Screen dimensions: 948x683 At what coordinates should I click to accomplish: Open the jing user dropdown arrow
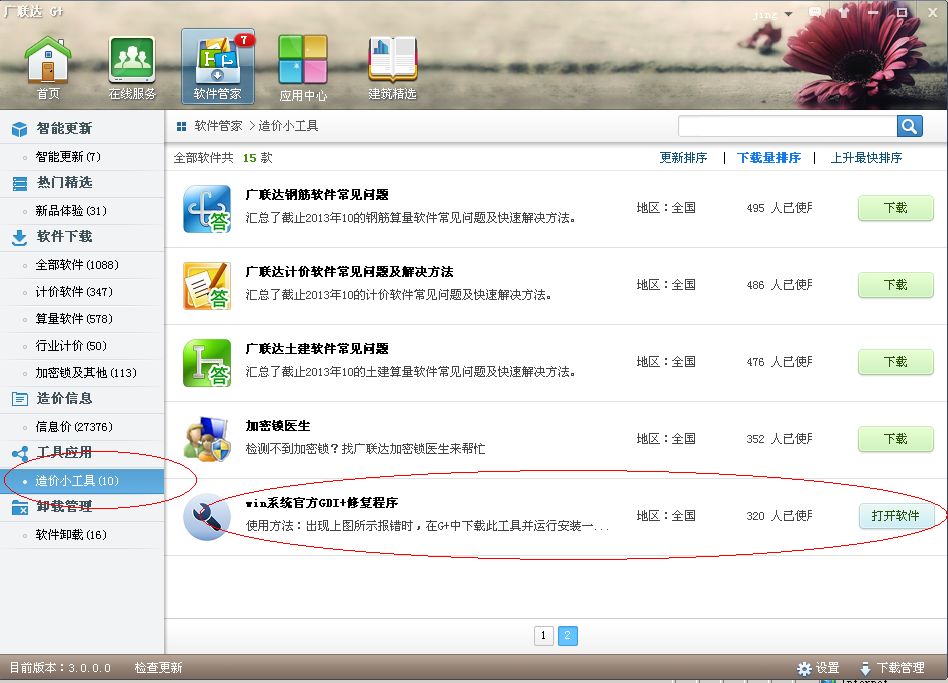(788, 14)
